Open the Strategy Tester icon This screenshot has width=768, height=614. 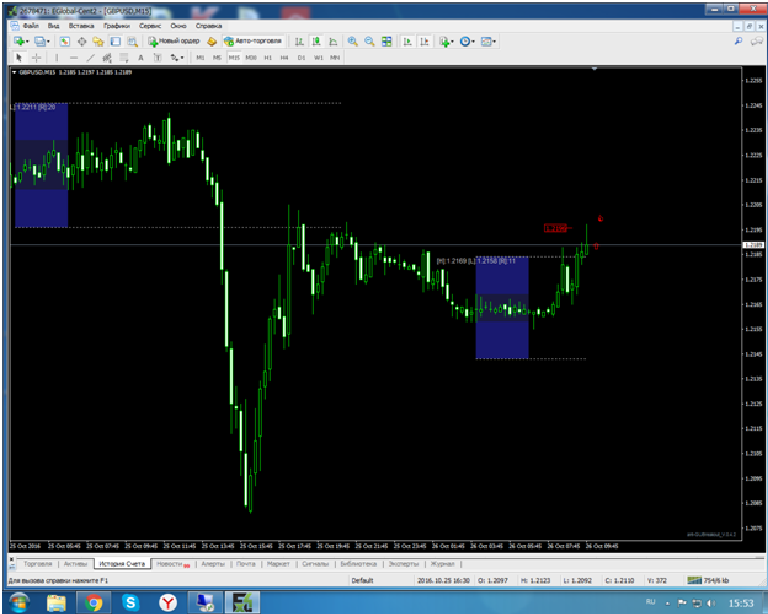pyautogui.click(x=132, y=42)
